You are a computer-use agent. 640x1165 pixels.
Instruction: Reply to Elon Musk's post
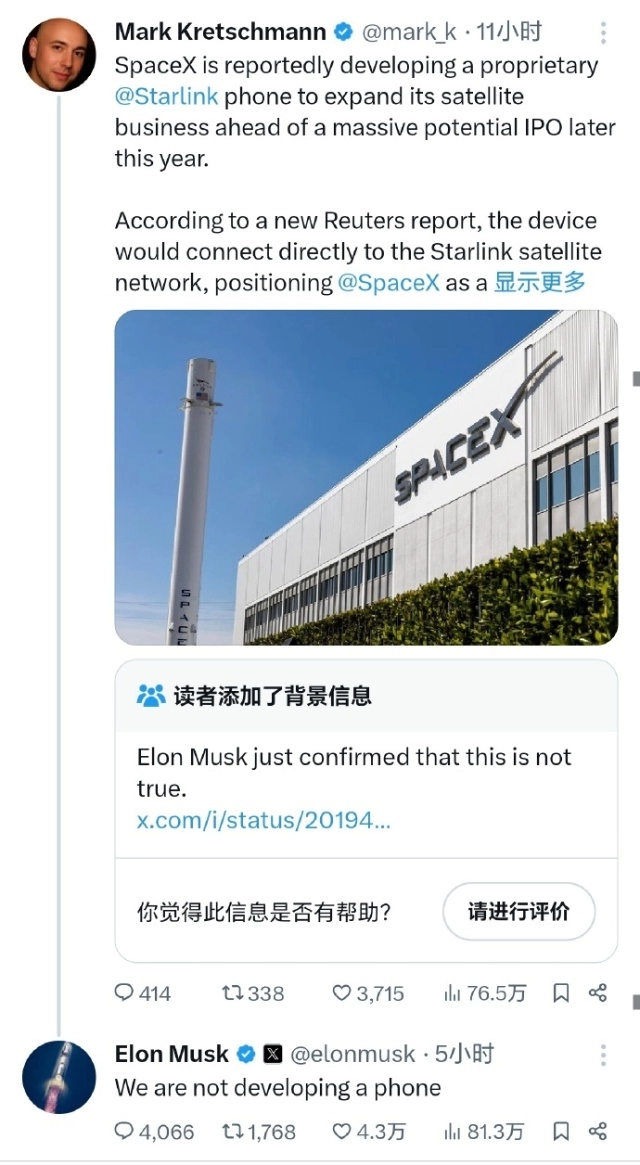[125, 1132]
